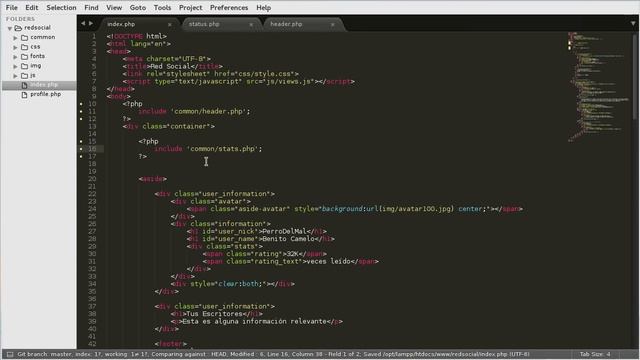Click the common folder icon
Image resolution: width=640 pixels, height=360 pixels.
tap(24, 38)
